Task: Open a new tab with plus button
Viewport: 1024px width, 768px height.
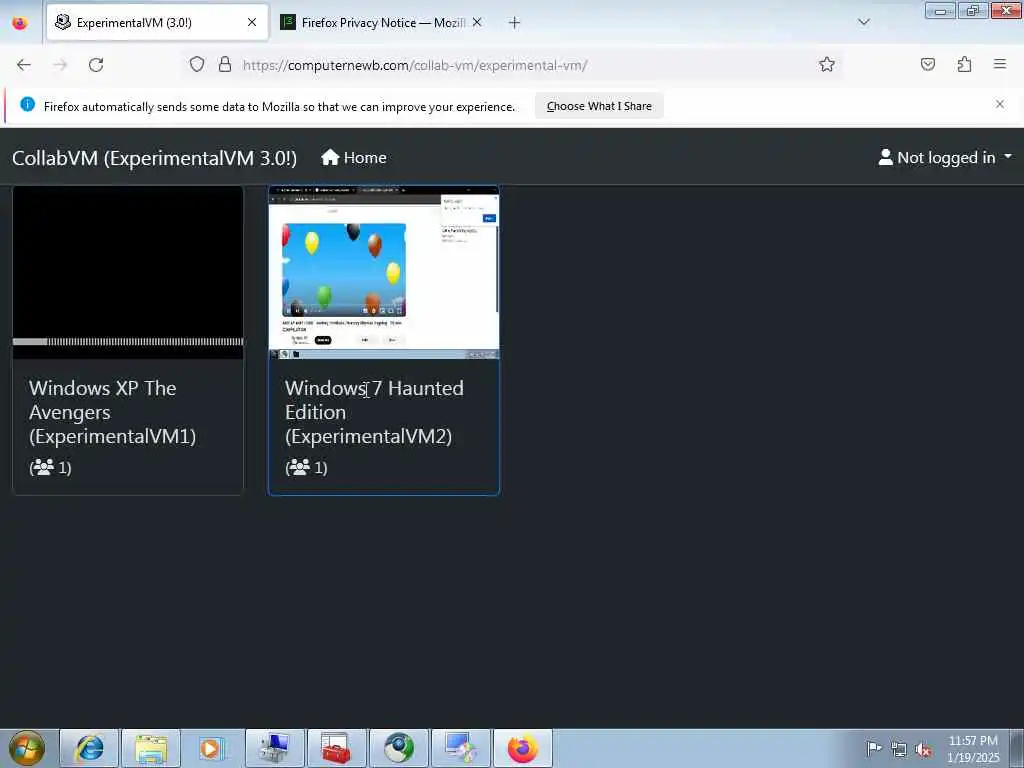Action: 514,22
